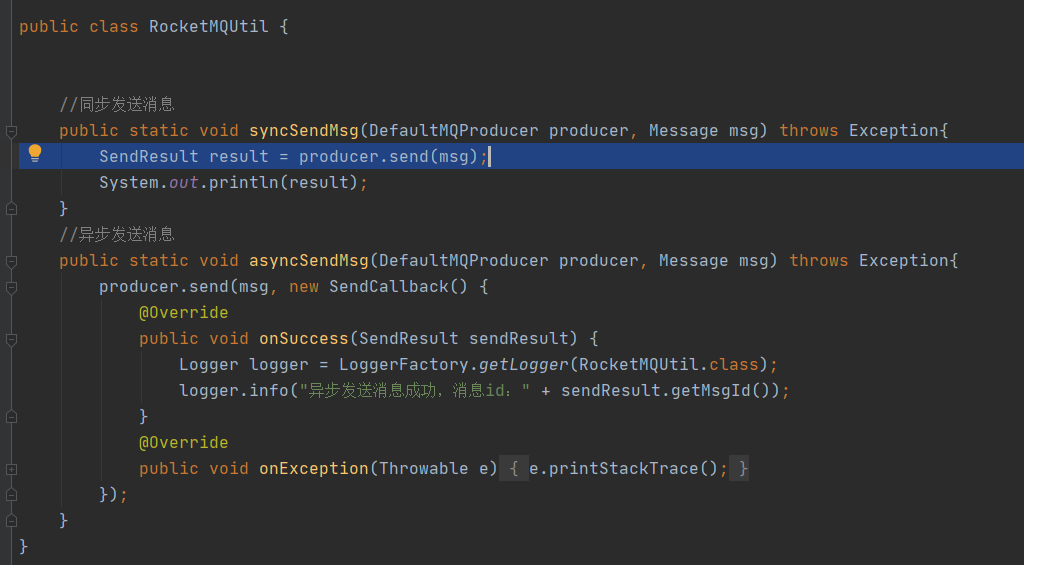Click fold-end marker at asyncSendMsg closing brace
This screenshot has width=1038, height=565.
click(x=11, y=521)
